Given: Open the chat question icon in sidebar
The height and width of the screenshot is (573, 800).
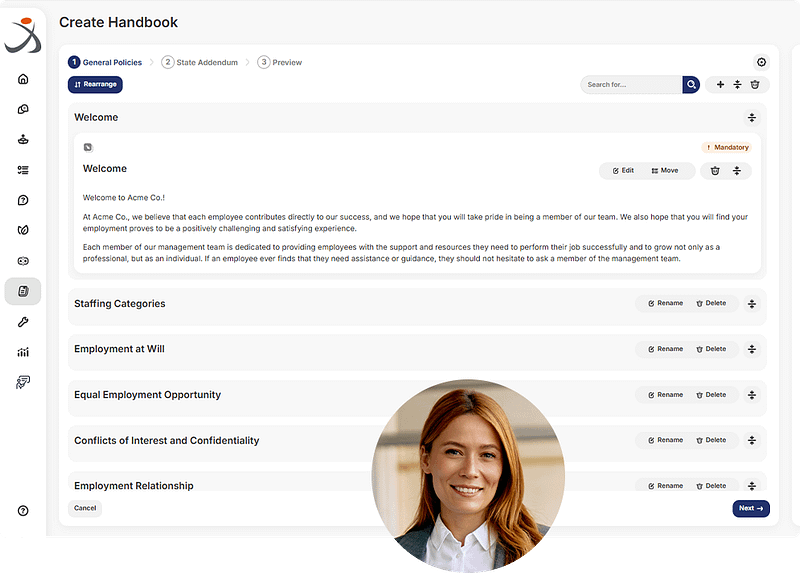Looking at the screenshot, I should pyautogui.click(x=23, y=200).
